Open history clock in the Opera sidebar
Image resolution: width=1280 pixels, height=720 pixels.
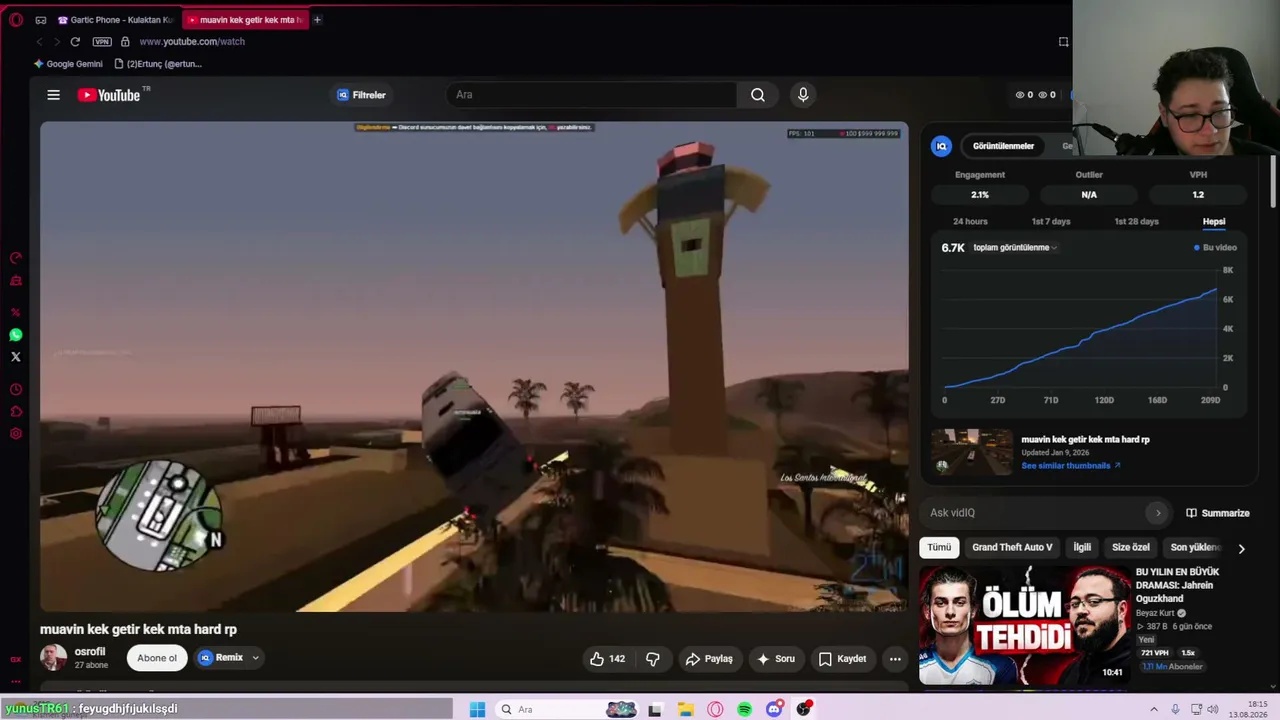16,390
